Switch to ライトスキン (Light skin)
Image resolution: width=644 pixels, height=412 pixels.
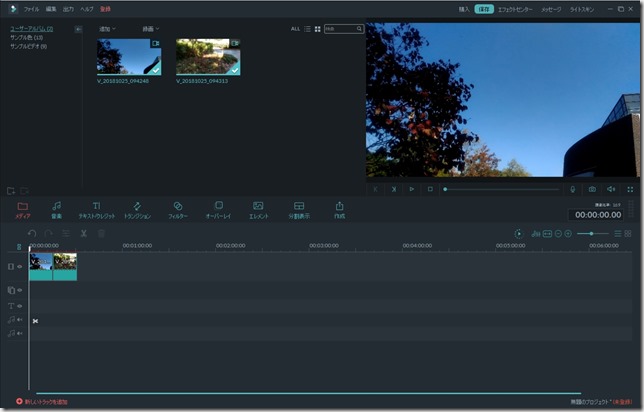pyautogui.click(x=582, y=9)
